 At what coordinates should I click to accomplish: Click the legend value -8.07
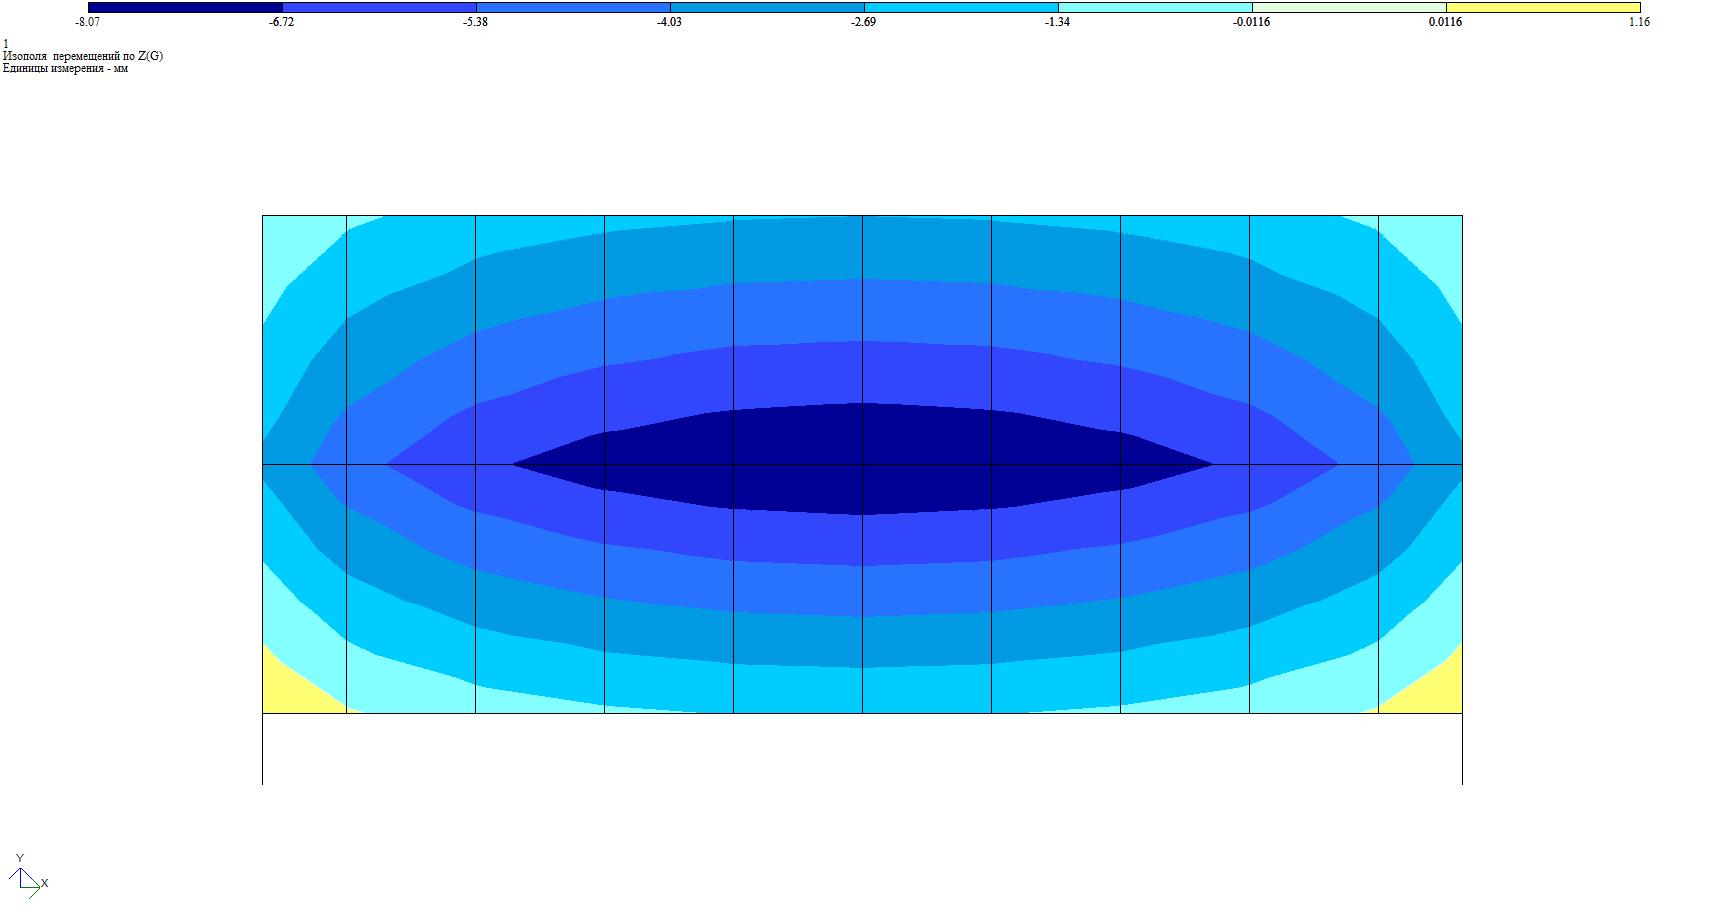88,22
